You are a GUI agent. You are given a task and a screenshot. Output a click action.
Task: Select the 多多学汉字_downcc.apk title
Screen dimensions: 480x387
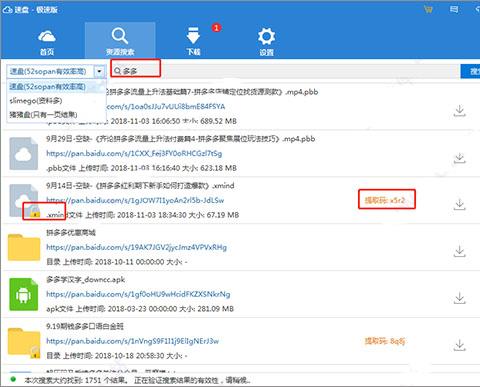click(x=86, y=279)
